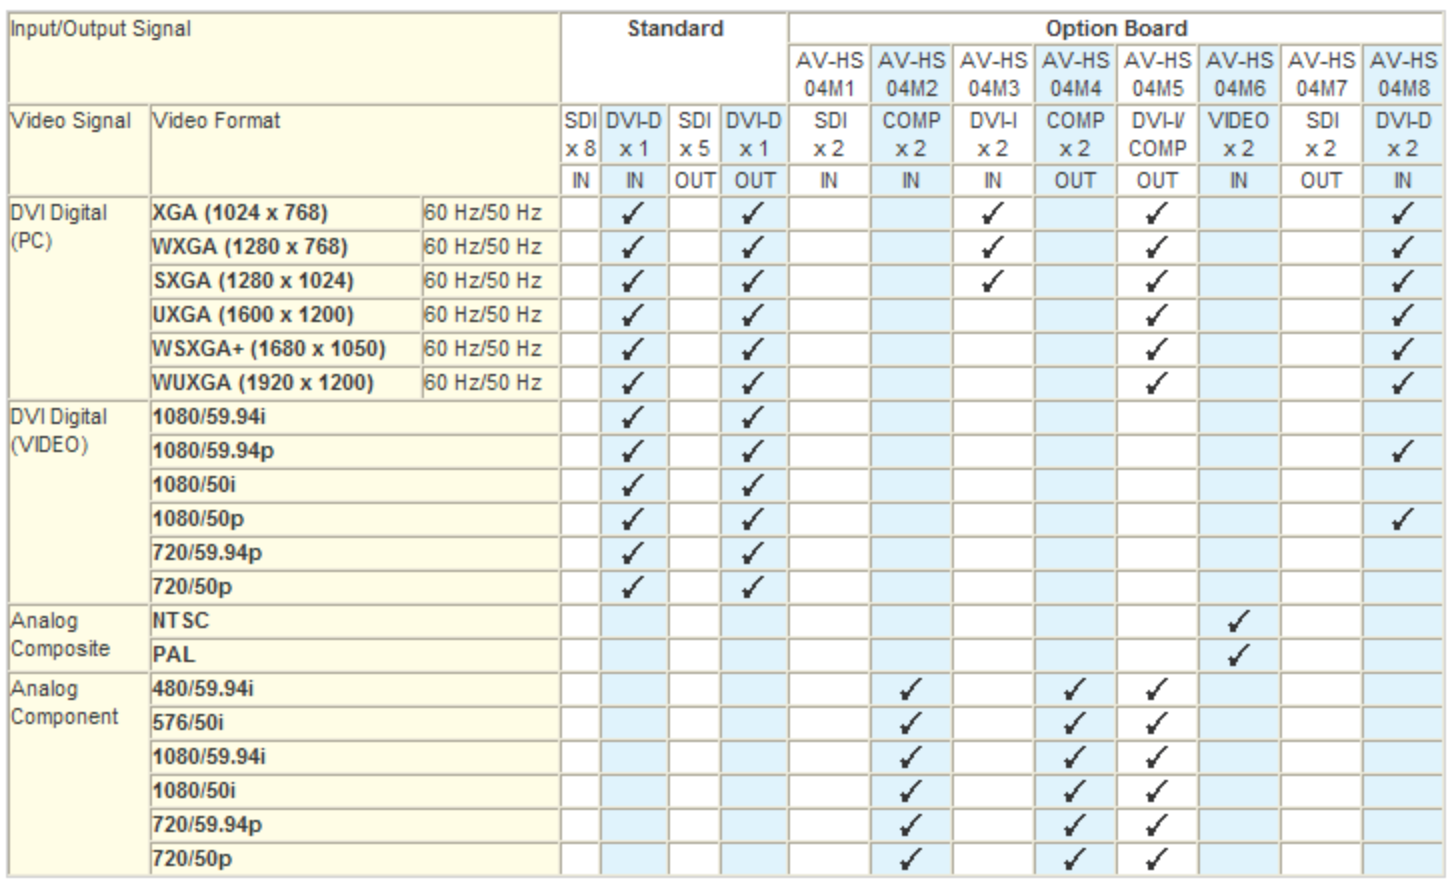The width and height of the screenshot is (1452, 886).
Task: Click 60 Hz/50 Hz in the UXGA row
Action: 490,315
